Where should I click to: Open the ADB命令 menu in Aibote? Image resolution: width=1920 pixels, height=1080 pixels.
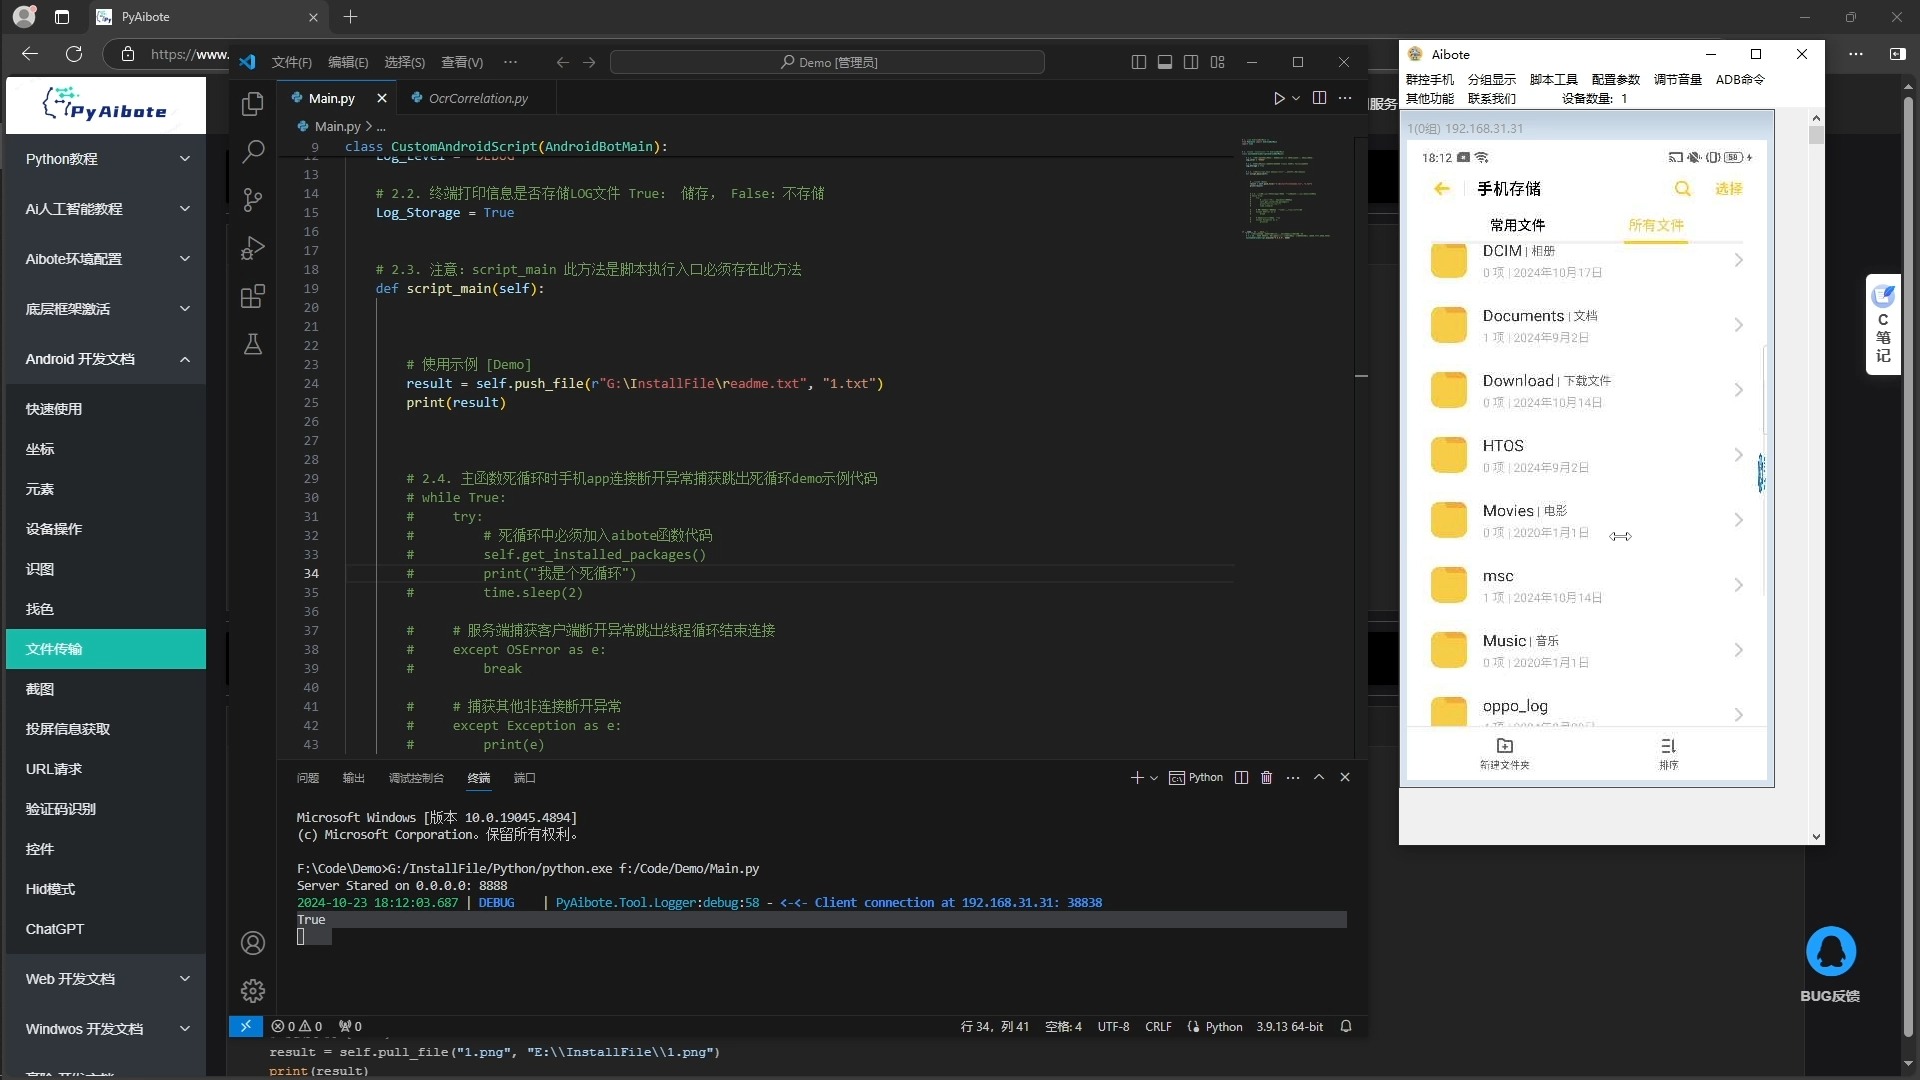1740,79
